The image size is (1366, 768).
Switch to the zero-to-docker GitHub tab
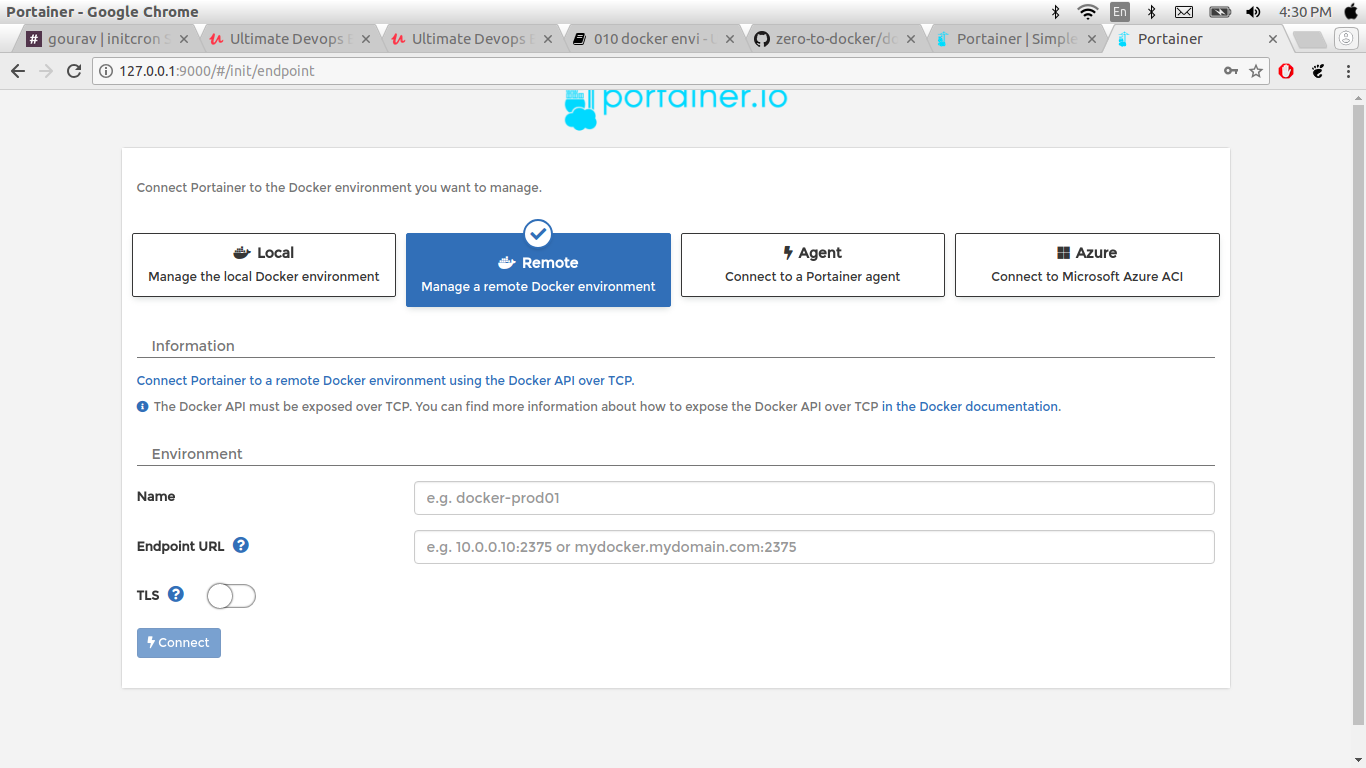click(836, 39)
